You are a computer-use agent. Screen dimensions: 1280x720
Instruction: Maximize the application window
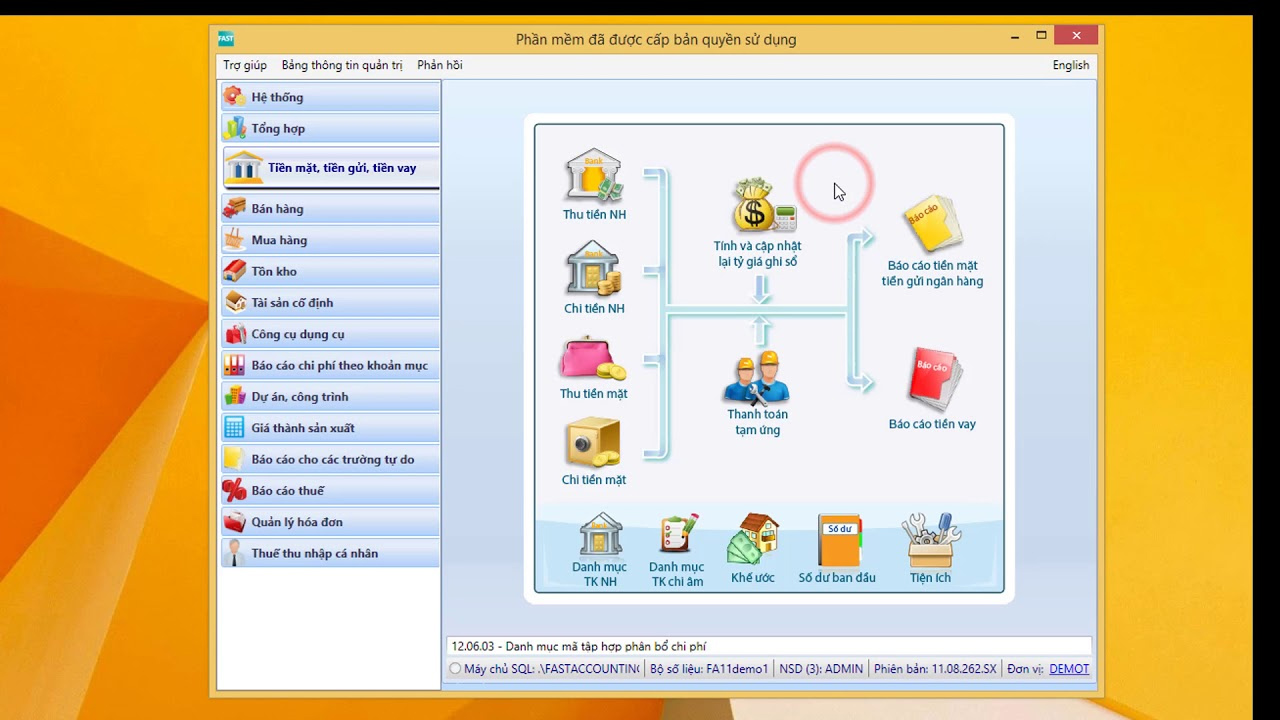click(x=1041, y=36)
